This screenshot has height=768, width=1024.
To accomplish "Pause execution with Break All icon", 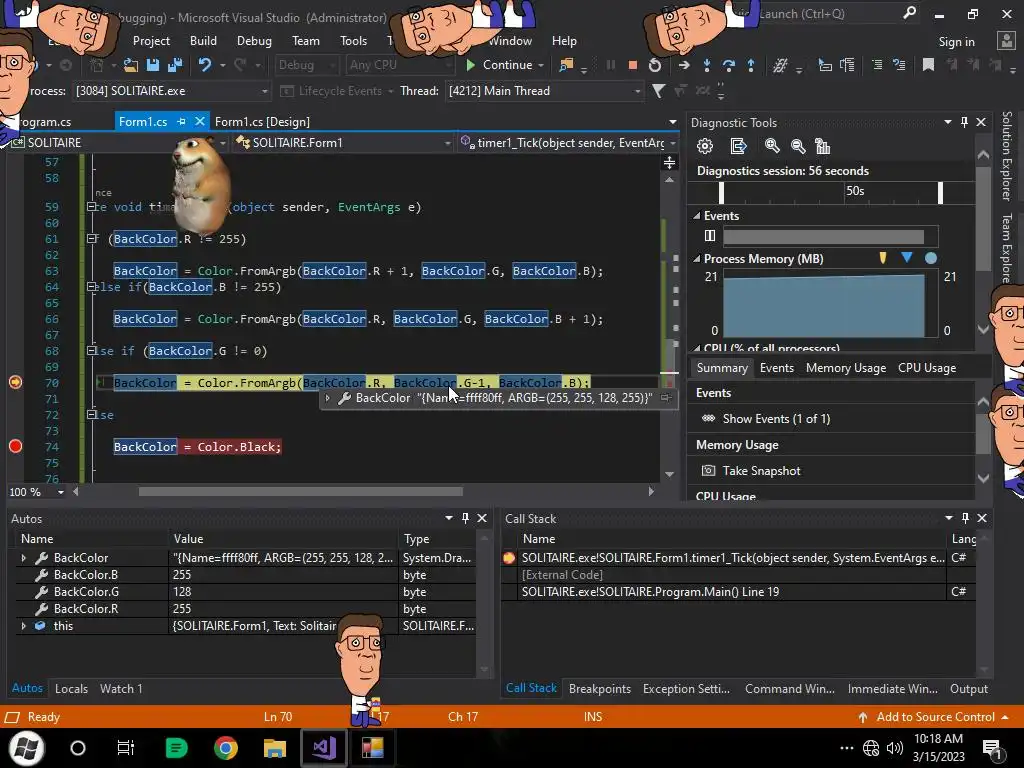I will [x=611, y=65].
